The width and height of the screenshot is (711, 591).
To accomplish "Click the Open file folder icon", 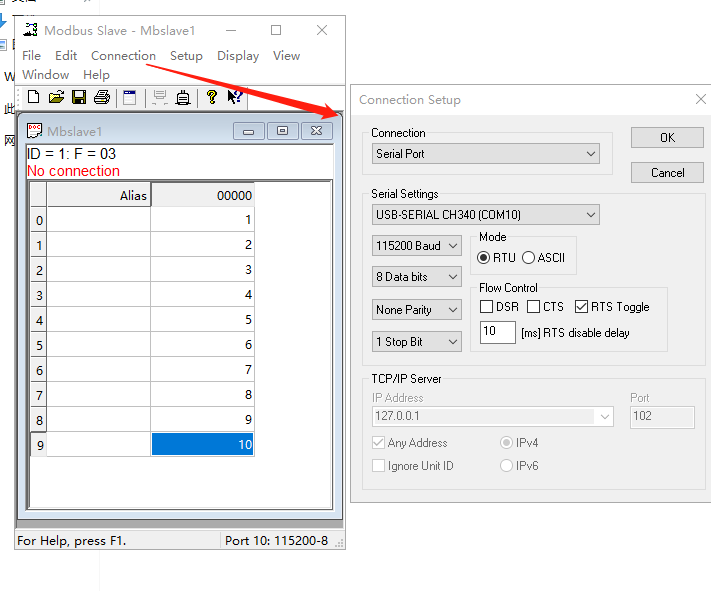I will [x=56, y=97].
